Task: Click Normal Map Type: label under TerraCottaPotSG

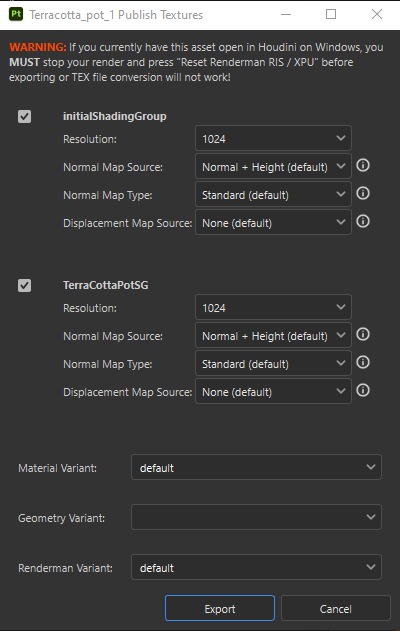Action: tap(107, 365)
